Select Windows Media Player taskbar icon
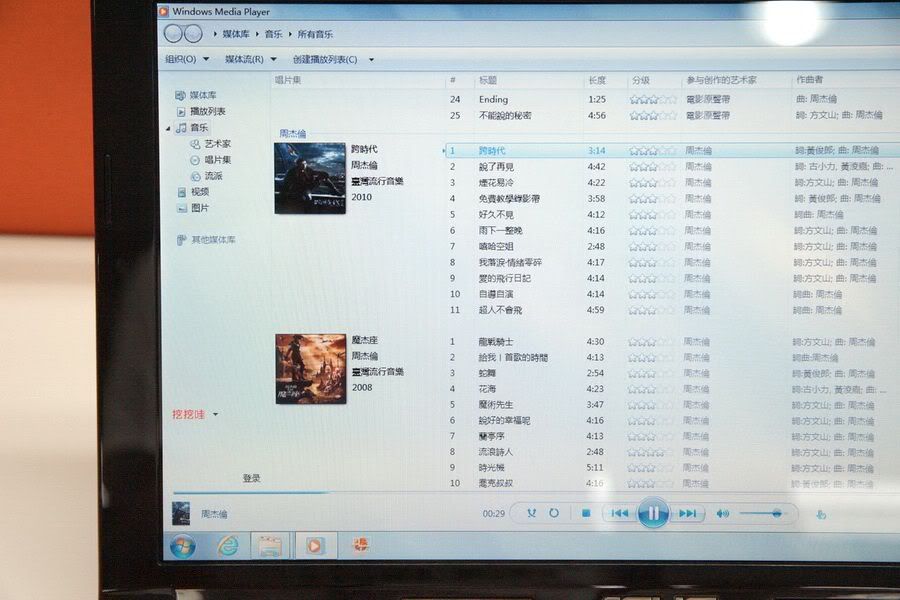Image resolution: width=900 pixels, height=600 pixels. [x=314, y=545]
